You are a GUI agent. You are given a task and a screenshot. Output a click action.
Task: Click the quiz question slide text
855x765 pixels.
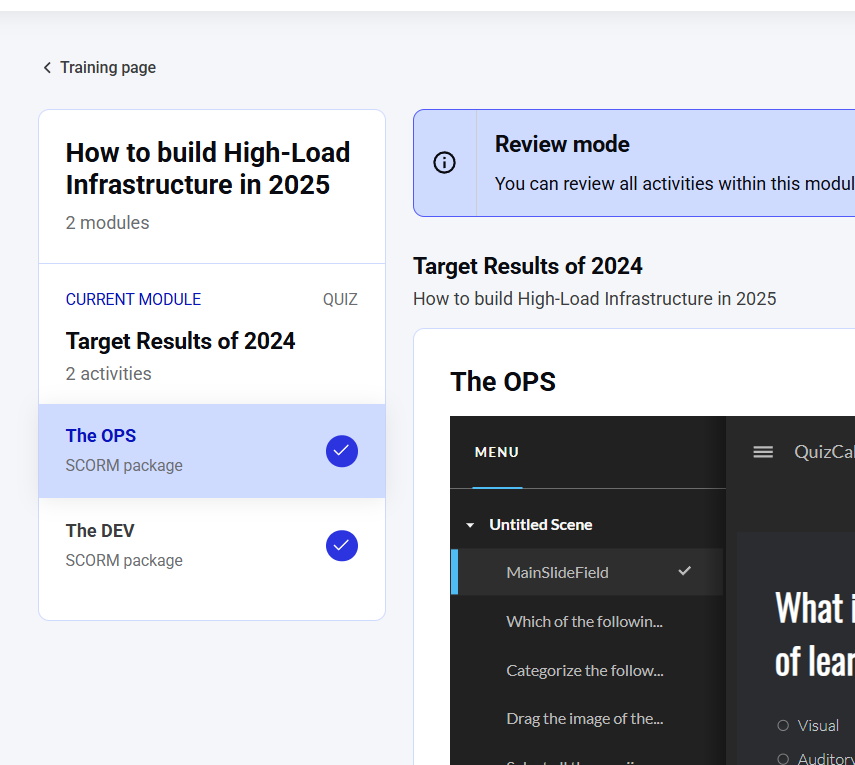pyautogui.click(x=815, y=635)
